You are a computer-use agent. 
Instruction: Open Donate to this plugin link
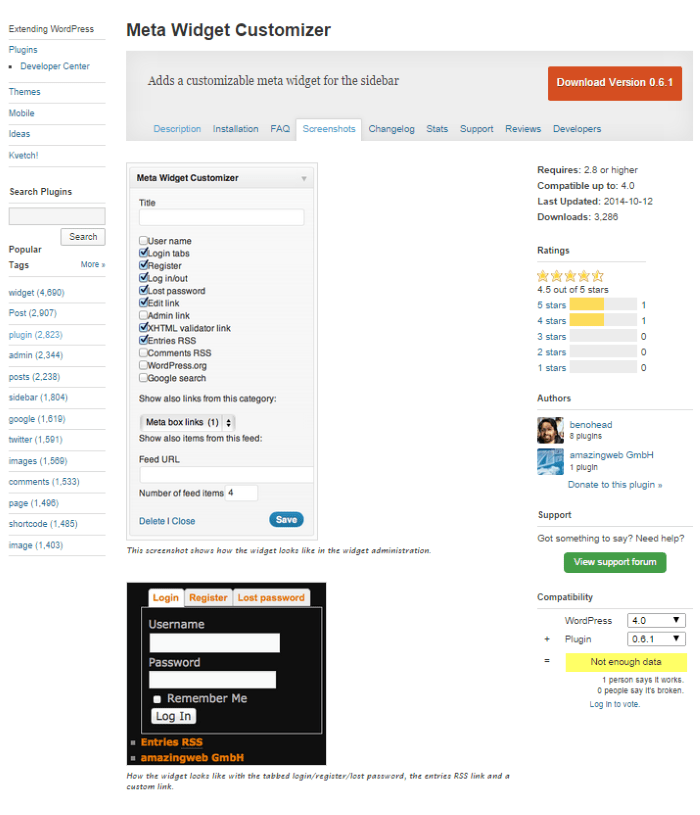click(615, 485)
